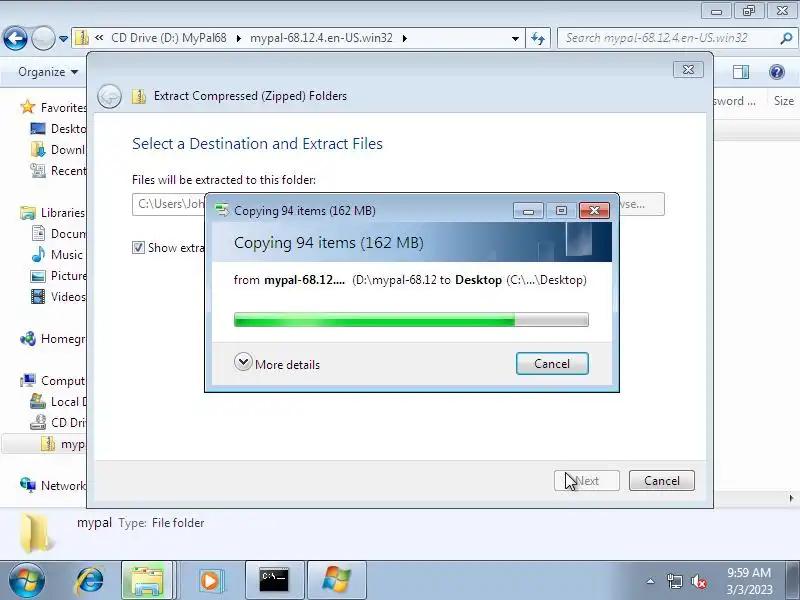Open Desktop in Favorites list
Image resolution: width=800 pixels, height=600 pixels.
tap(59, 129)
